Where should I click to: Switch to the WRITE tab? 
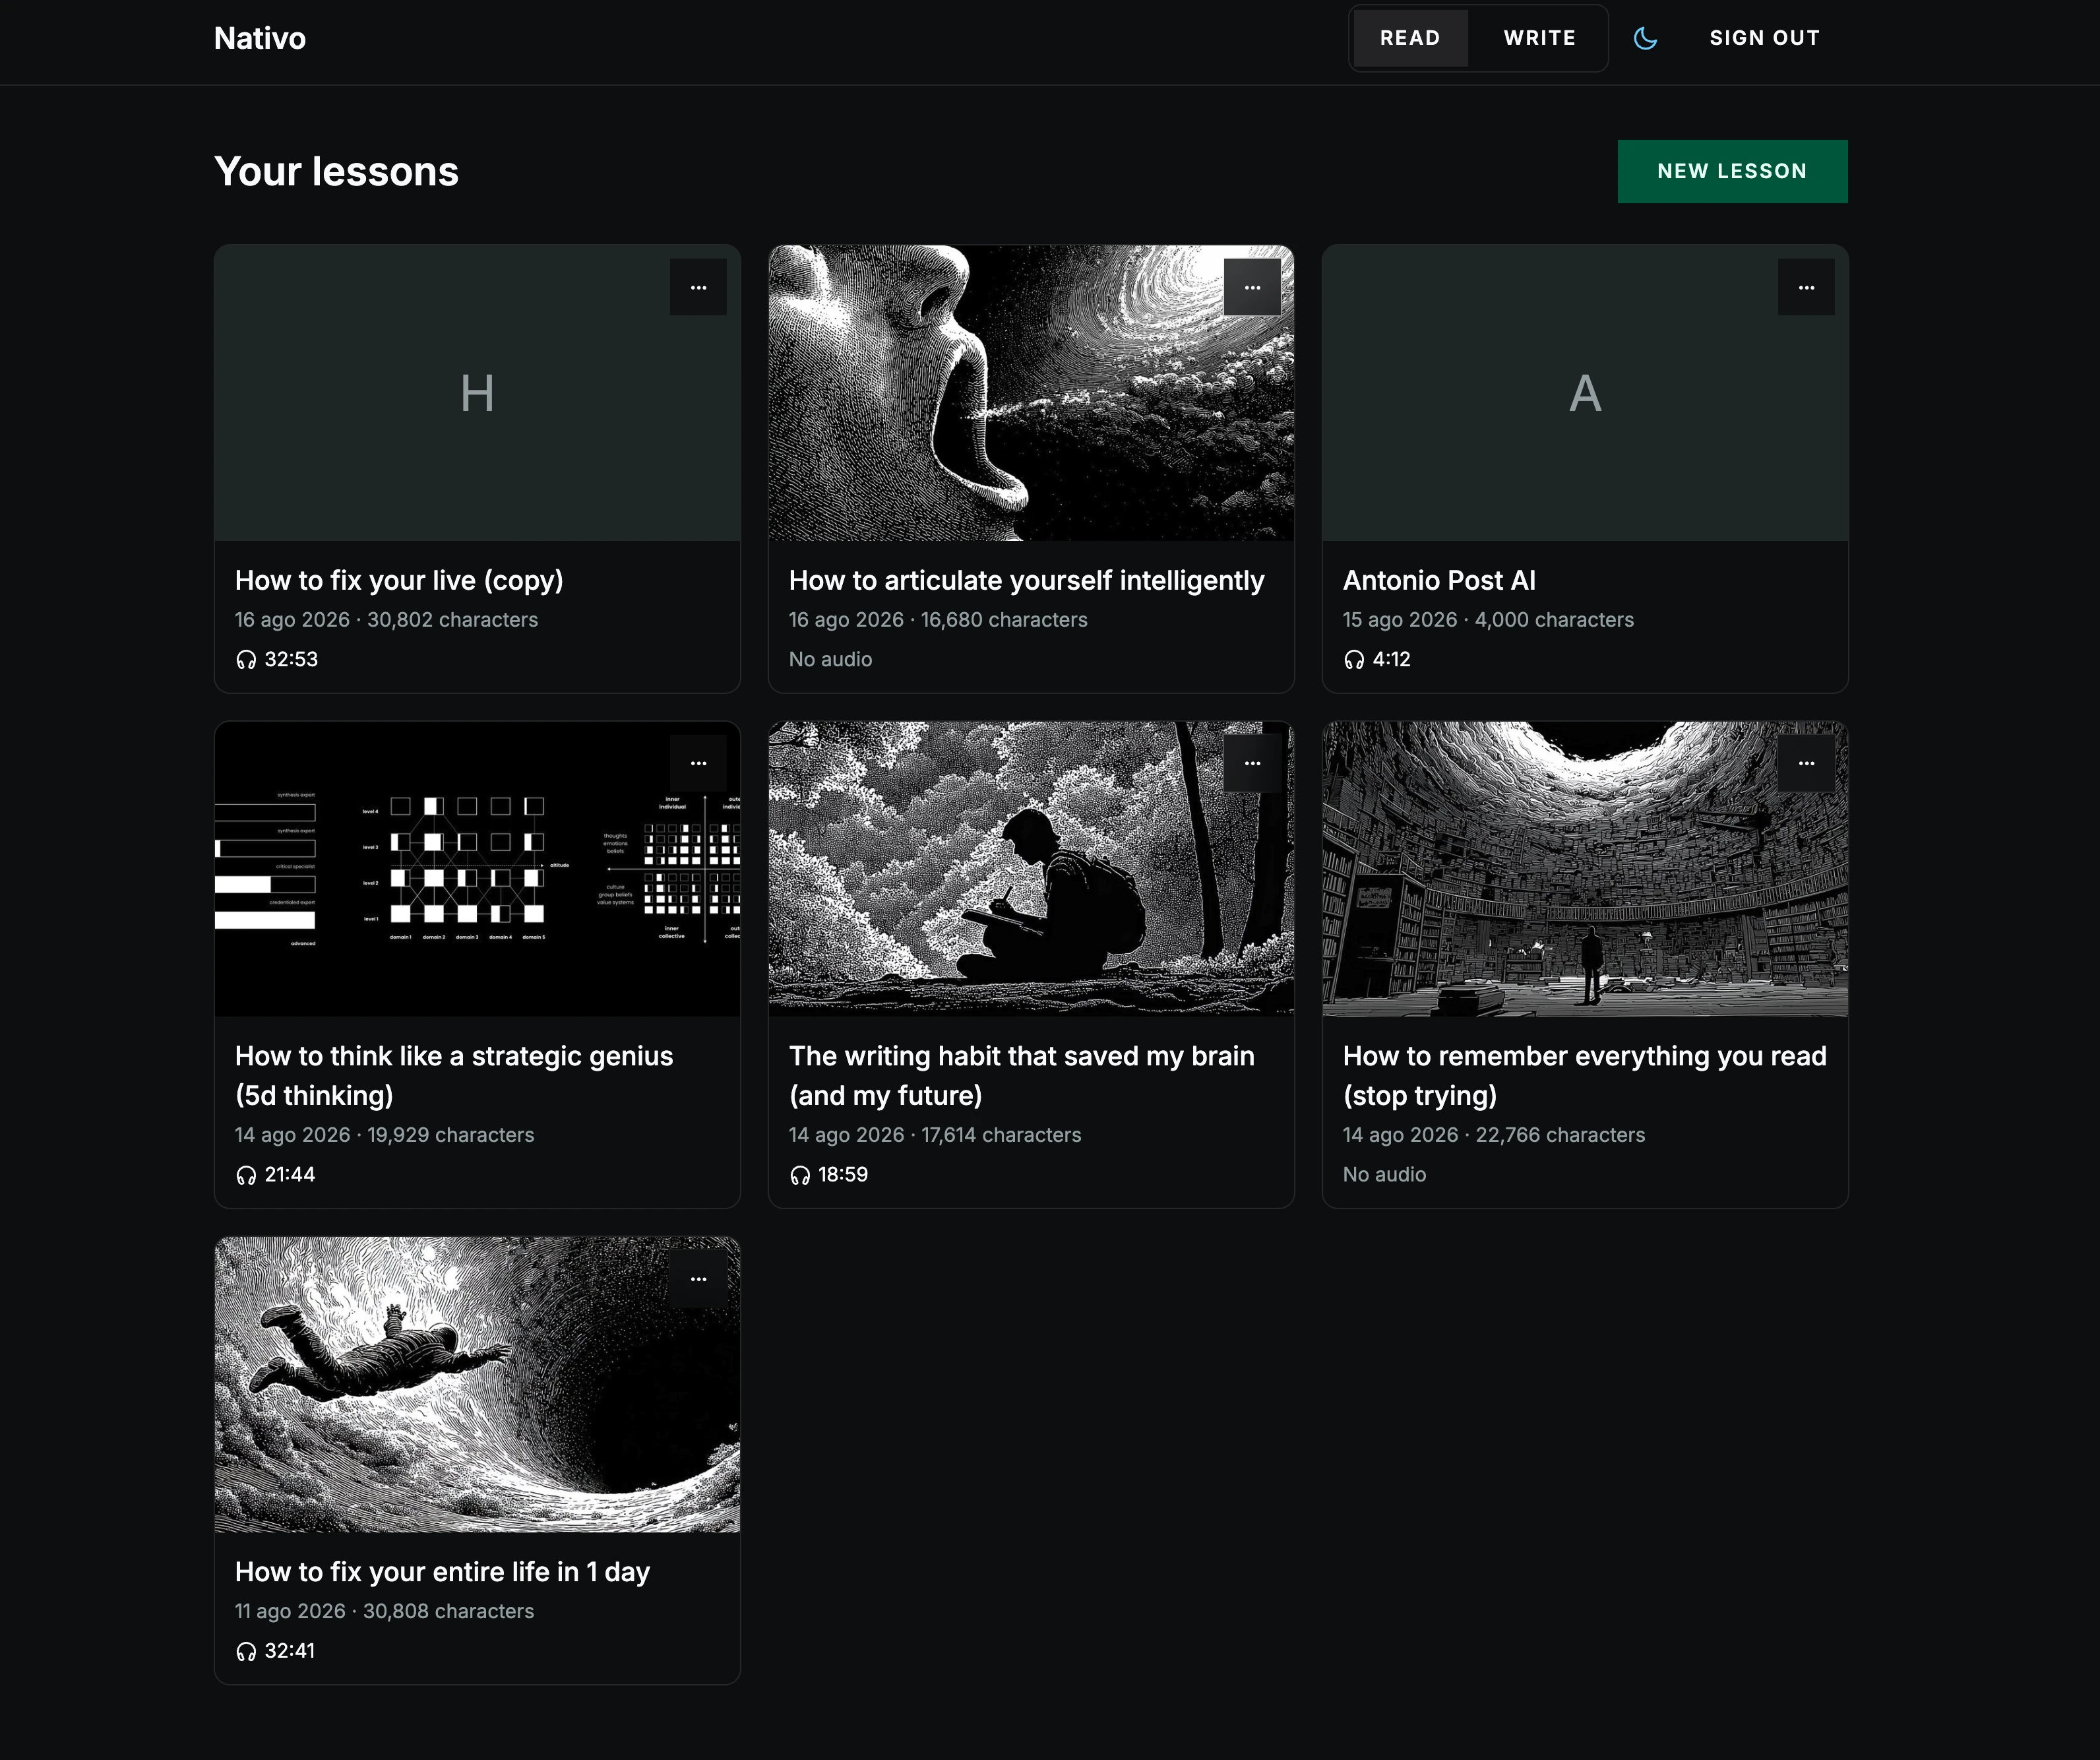[x=1539, y=38]
